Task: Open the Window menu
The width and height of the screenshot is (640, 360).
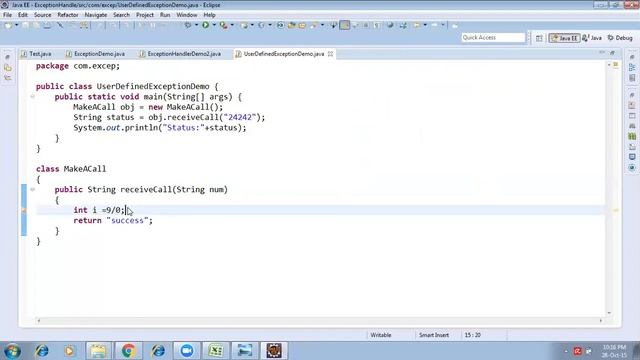Action: click(x=187, y=15)
